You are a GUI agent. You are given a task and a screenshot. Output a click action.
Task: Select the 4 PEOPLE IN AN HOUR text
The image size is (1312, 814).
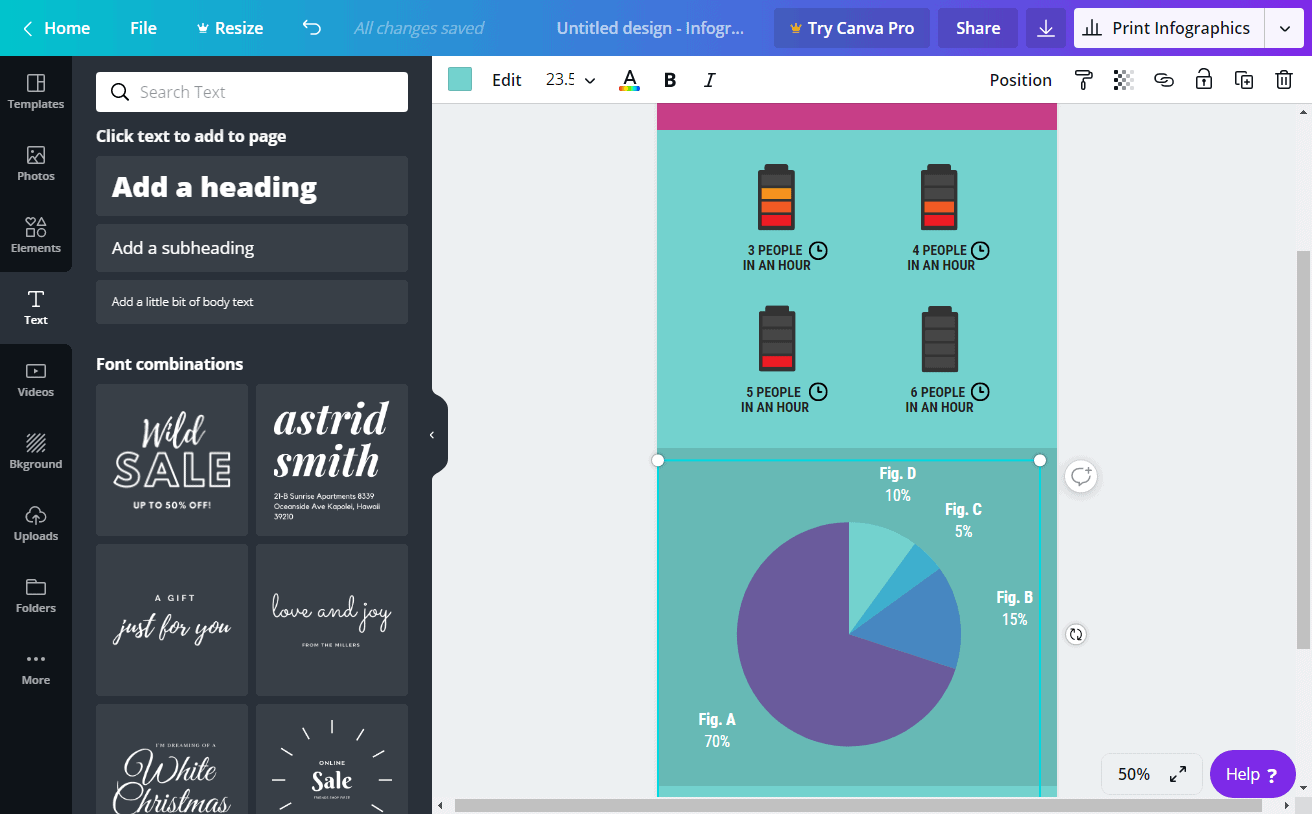point(940,258)
